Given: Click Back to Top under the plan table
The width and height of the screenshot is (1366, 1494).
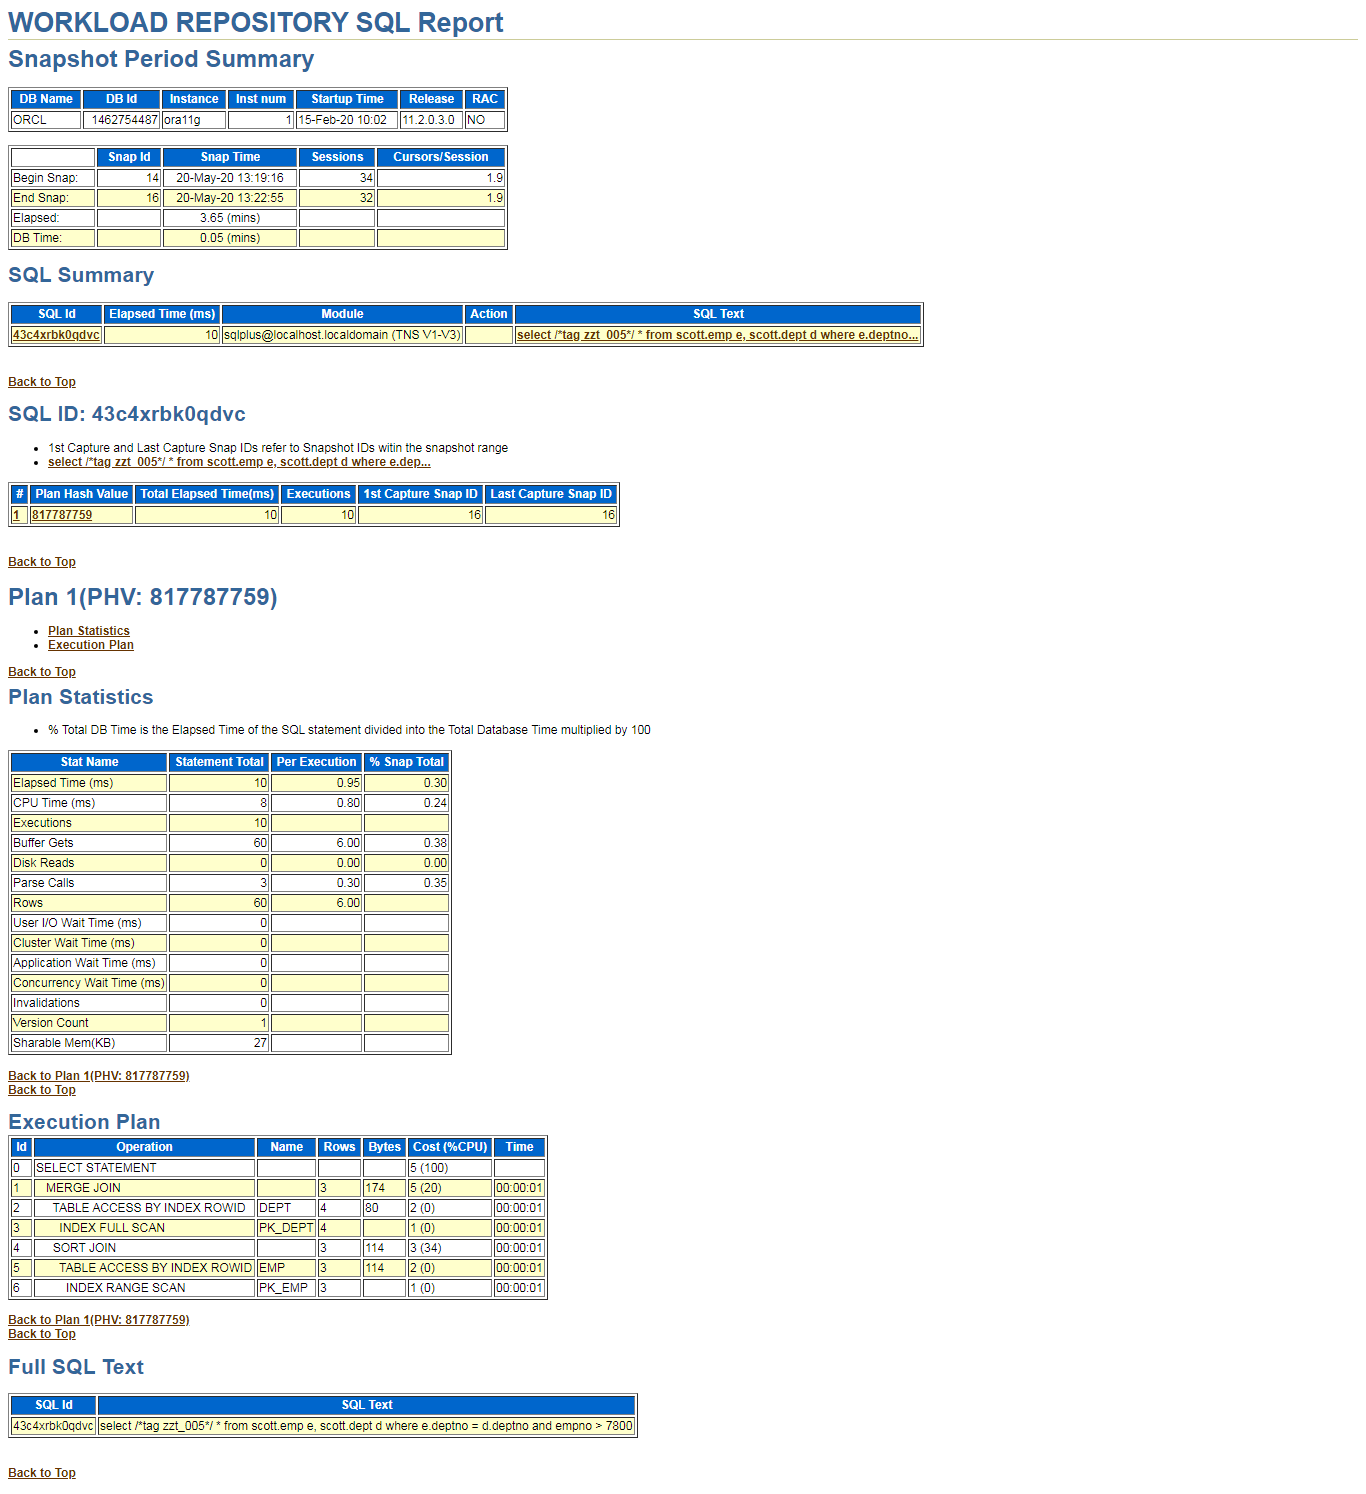Looking at the screenshot, I should click(x=41, y=561).
